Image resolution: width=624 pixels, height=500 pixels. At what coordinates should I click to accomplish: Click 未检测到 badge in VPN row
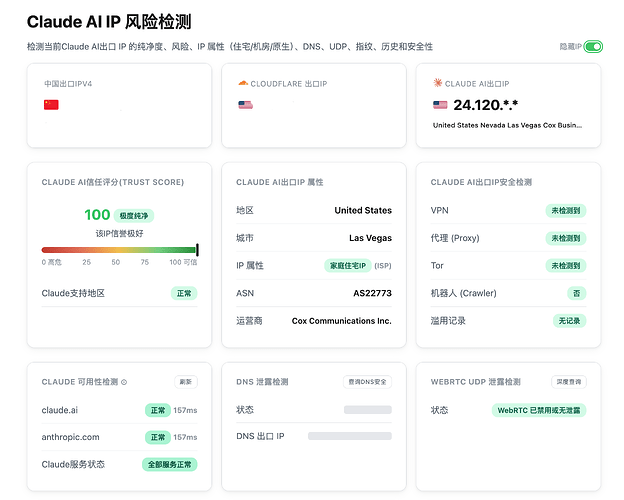click(566, 211)
